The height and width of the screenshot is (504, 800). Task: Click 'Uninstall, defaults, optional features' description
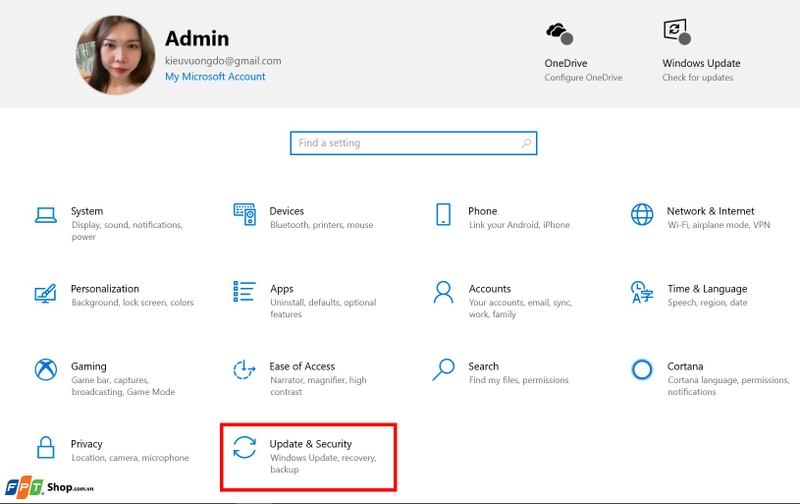coord(323,308)
